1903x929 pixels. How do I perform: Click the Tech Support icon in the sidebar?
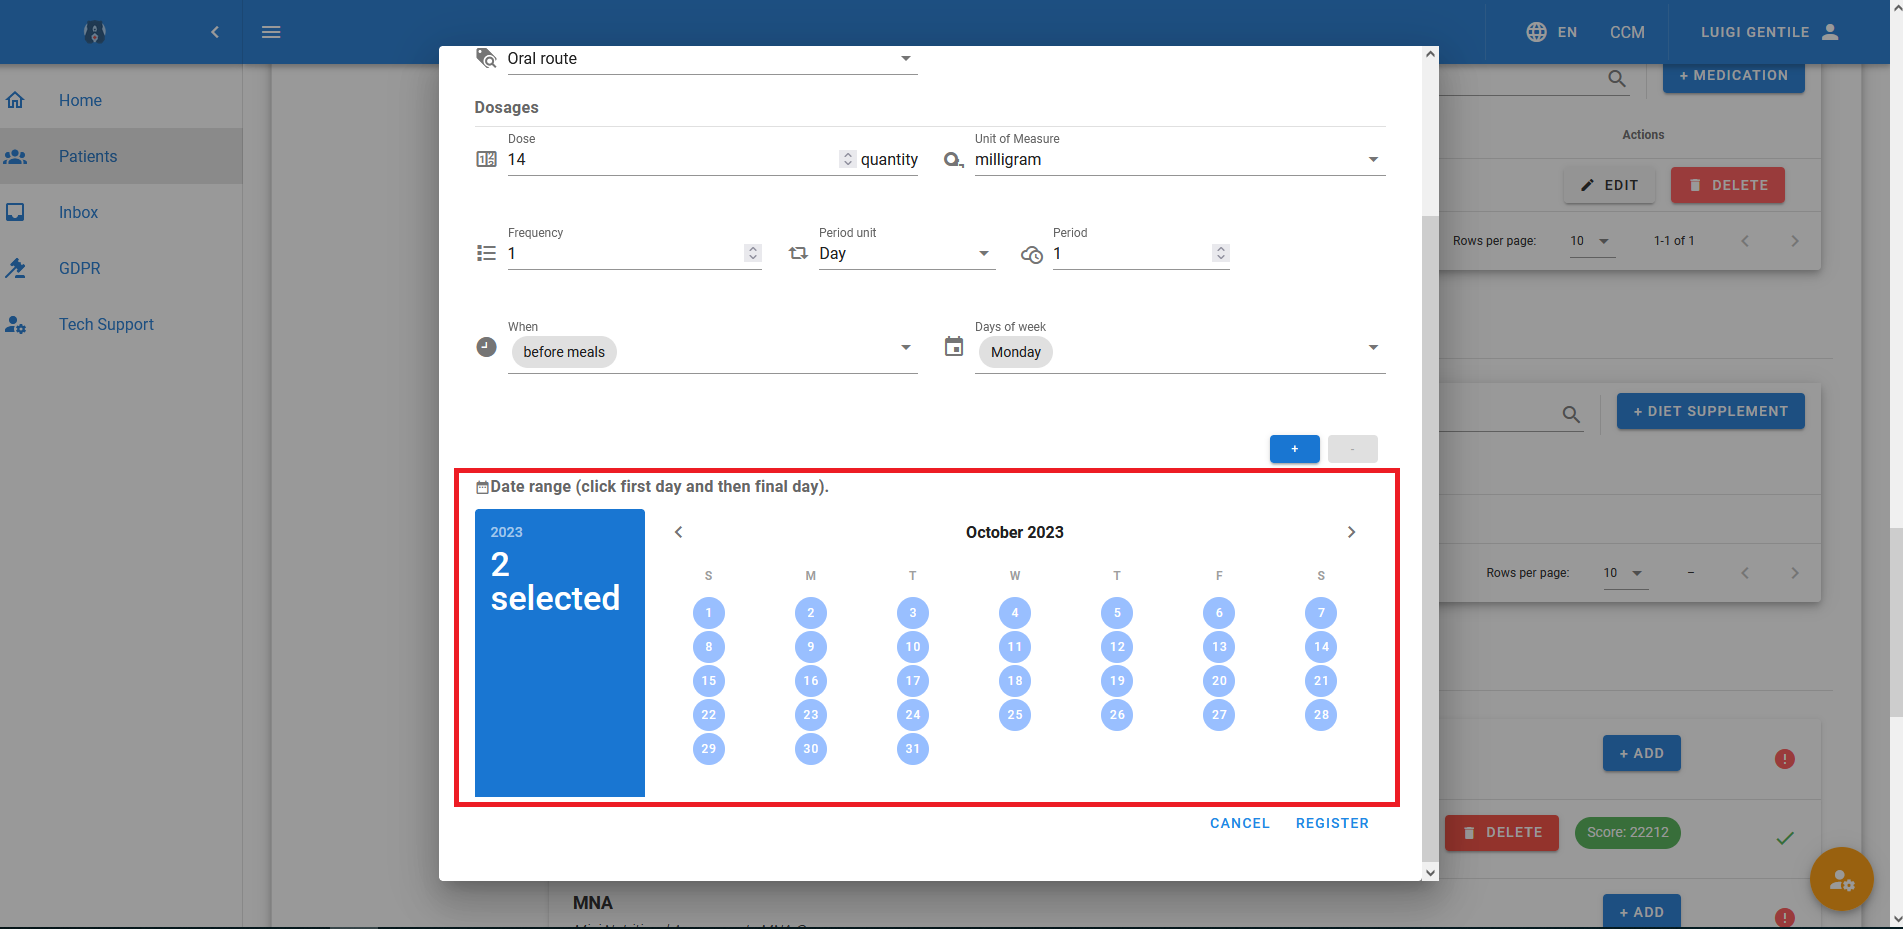coord(15,324)
